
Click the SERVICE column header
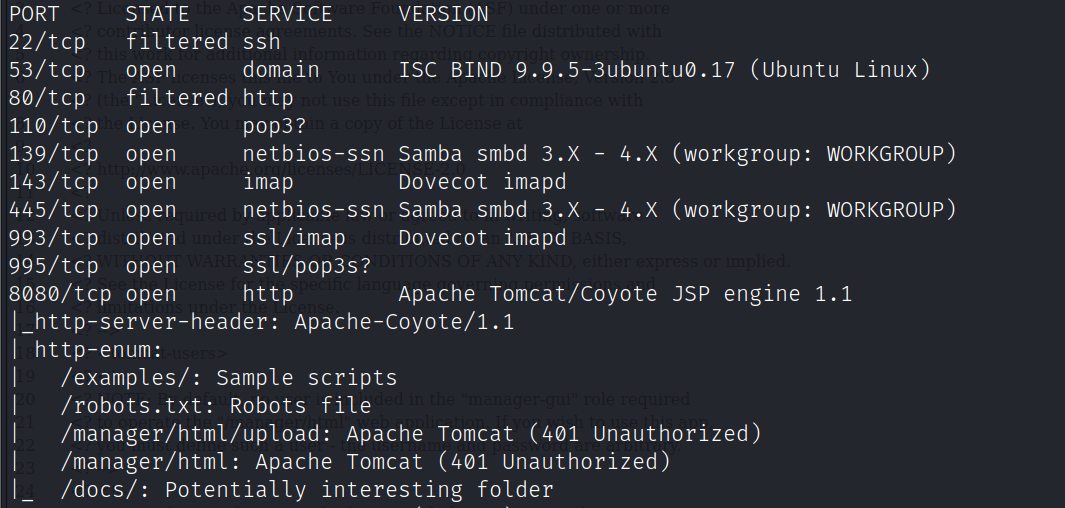pos(287,14)
